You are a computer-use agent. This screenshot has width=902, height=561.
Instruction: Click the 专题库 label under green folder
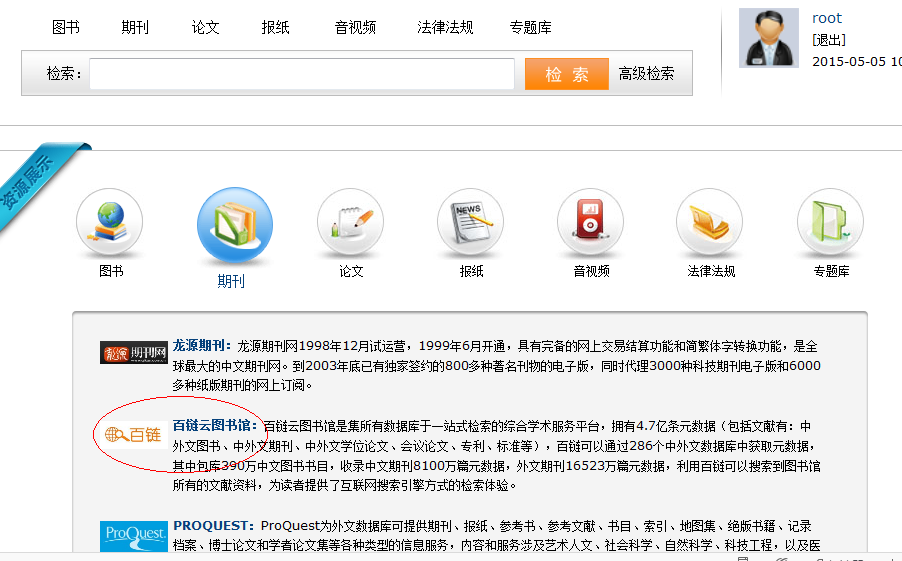tap(831, 271)
